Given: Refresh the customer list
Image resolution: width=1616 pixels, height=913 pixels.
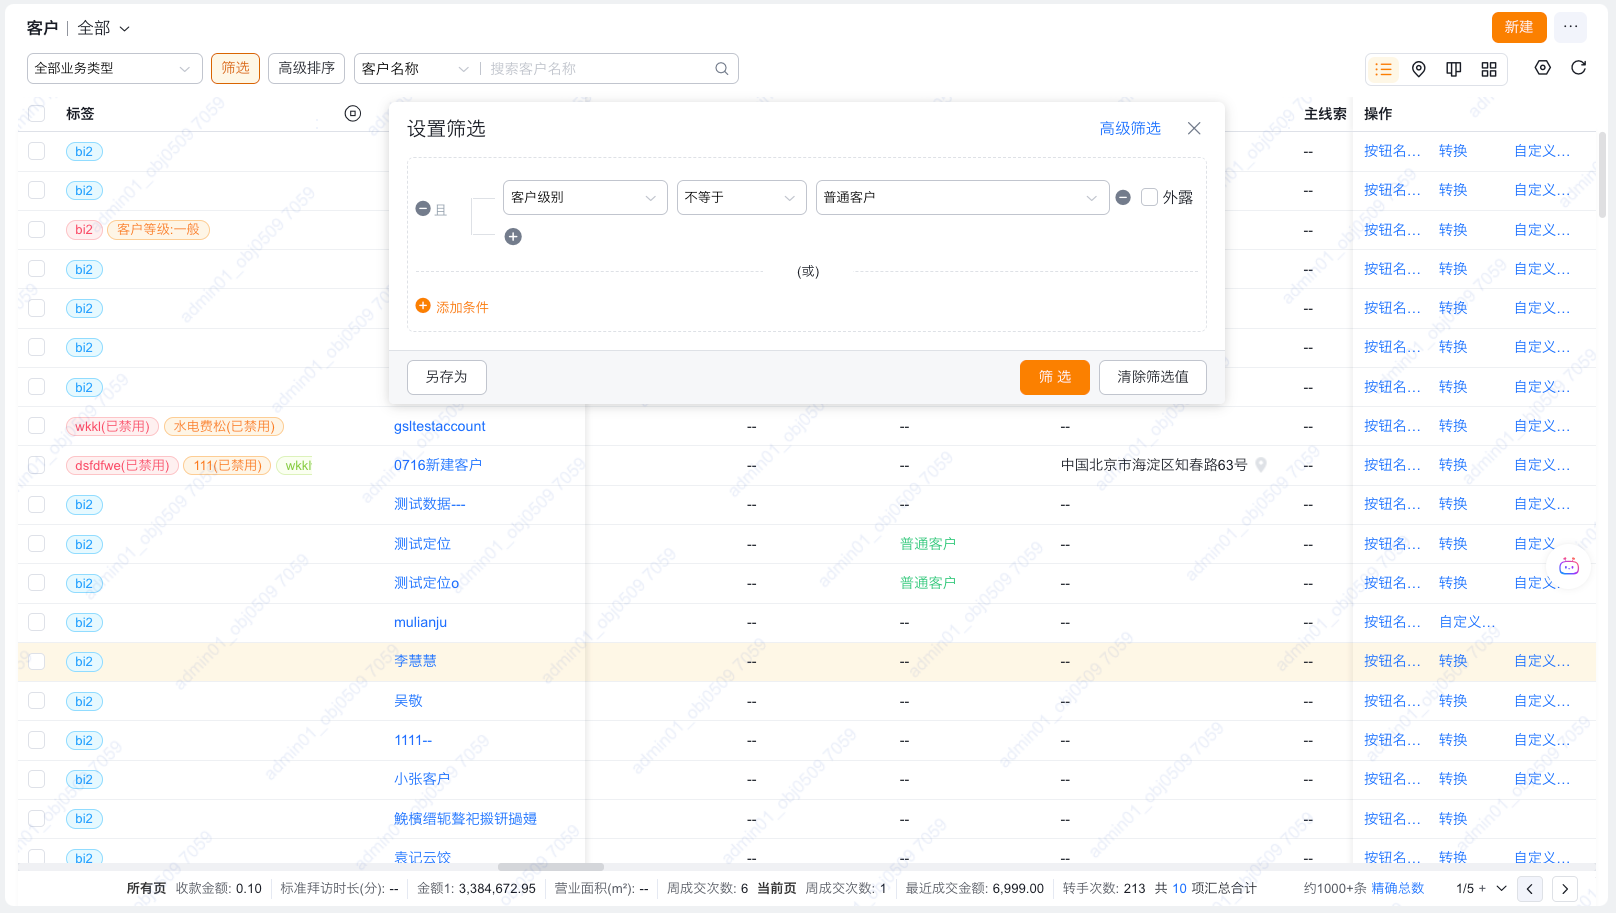Looking at the screenshot, I should pyautogui.click(x=1579, y=68).
